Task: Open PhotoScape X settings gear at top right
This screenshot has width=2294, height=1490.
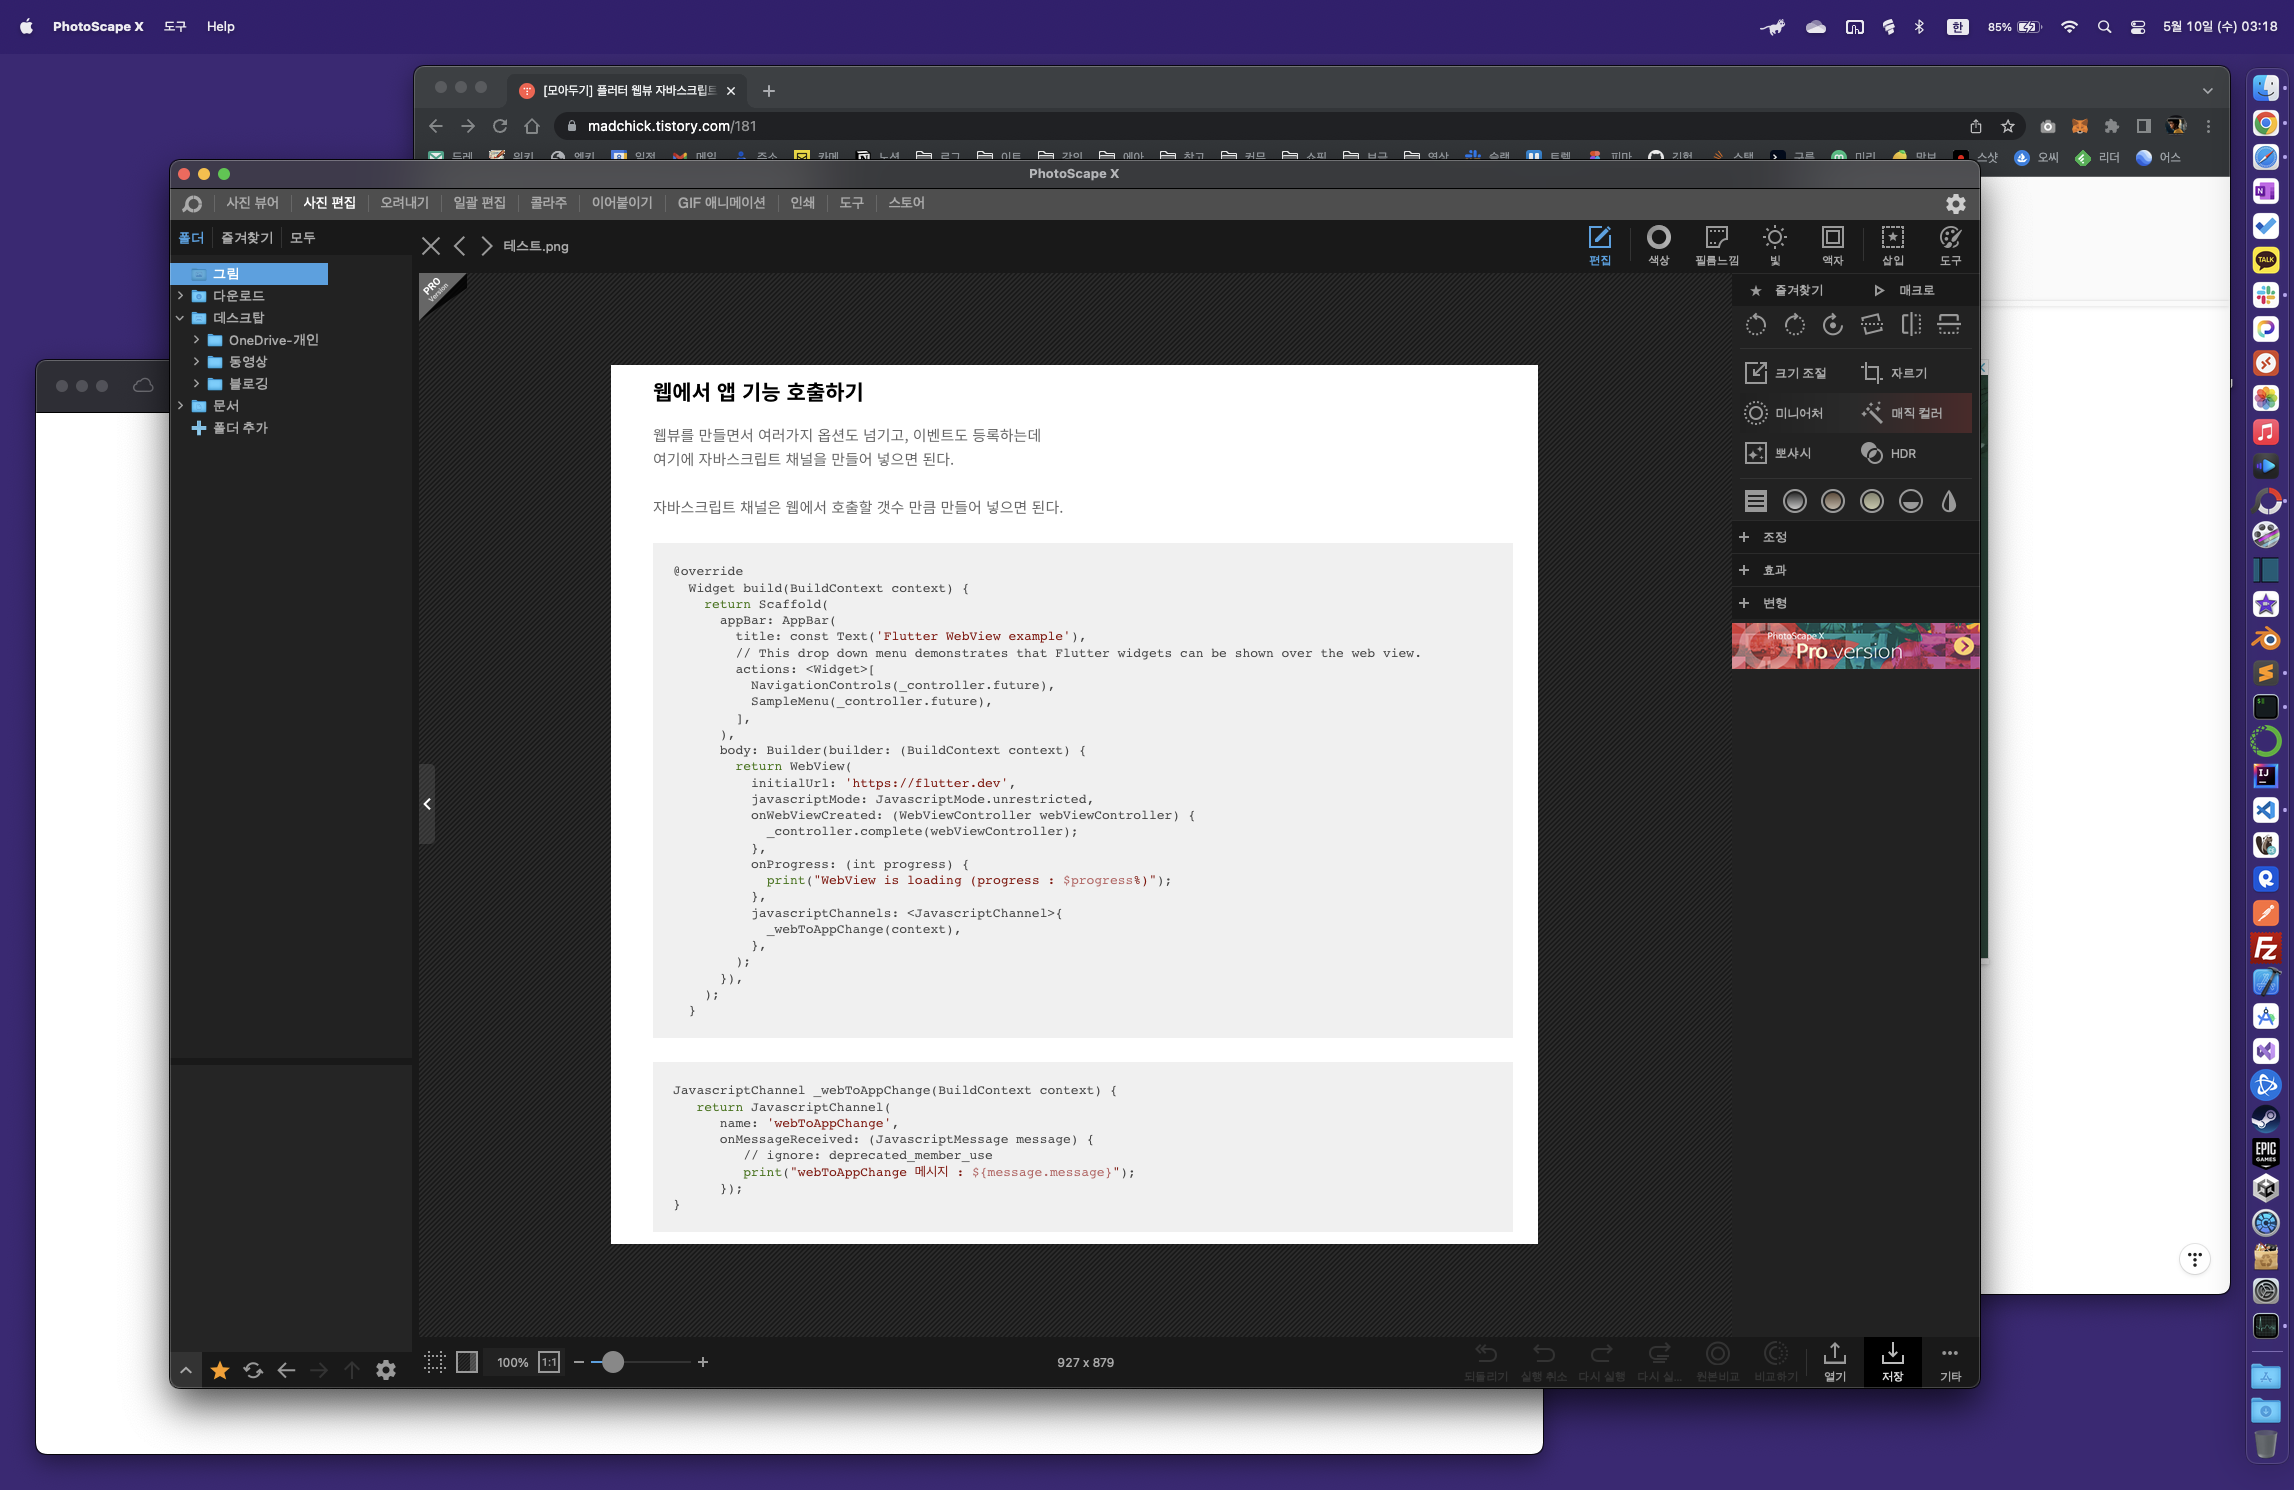Action: point(1955,204)
